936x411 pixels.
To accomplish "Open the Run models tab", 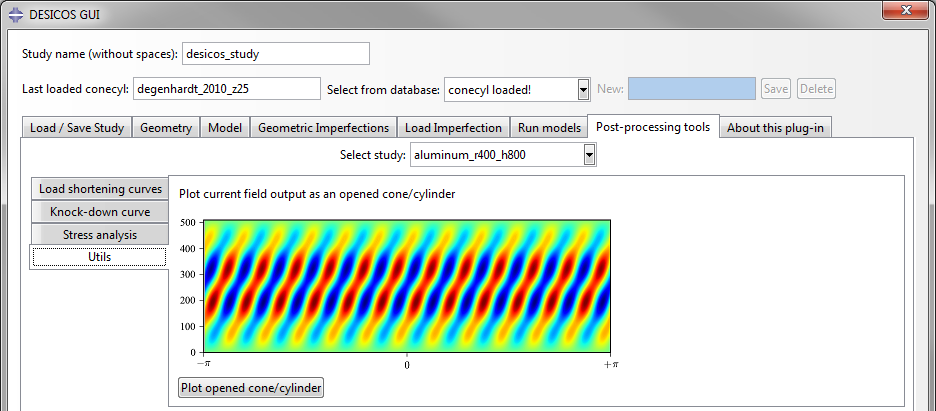I will pos(549,128).
